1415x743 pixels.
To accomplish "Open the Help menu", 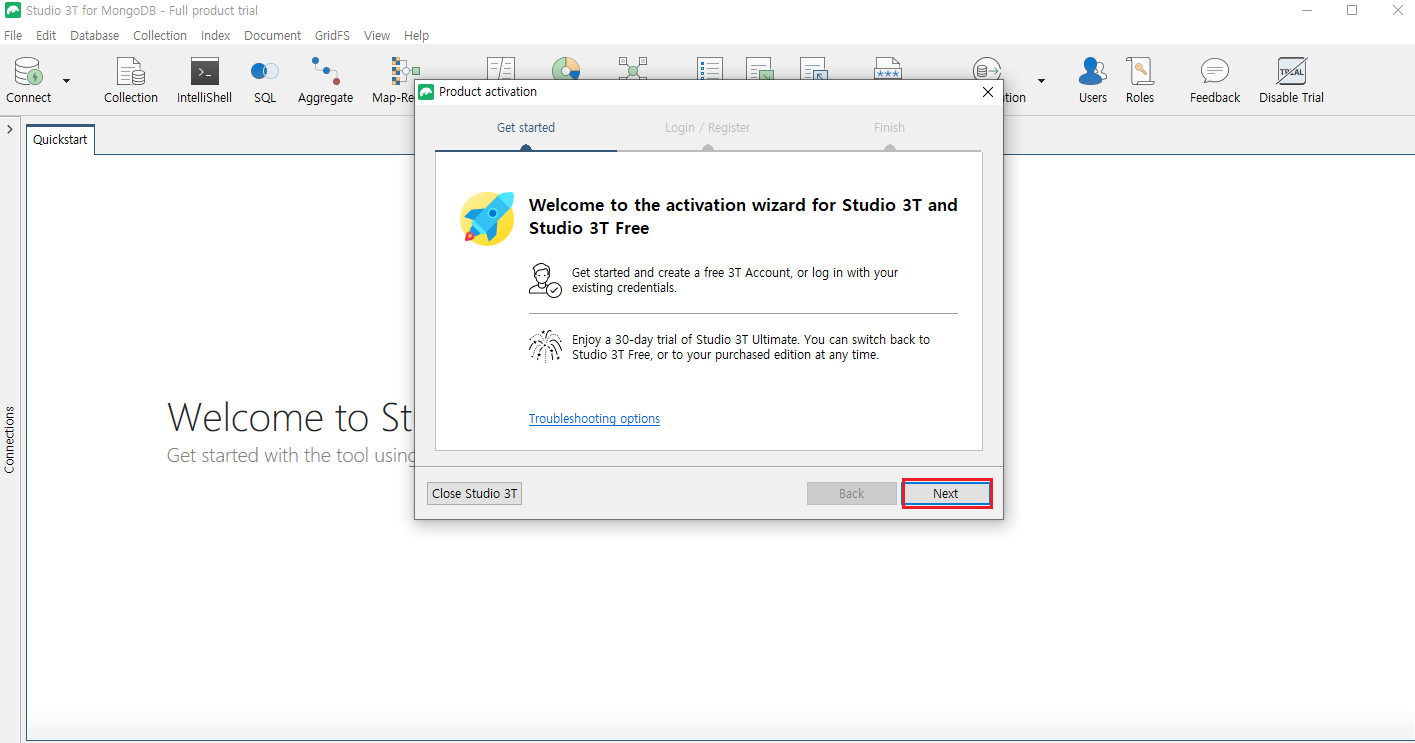I will pyautogui.click(x=416, y=35).
